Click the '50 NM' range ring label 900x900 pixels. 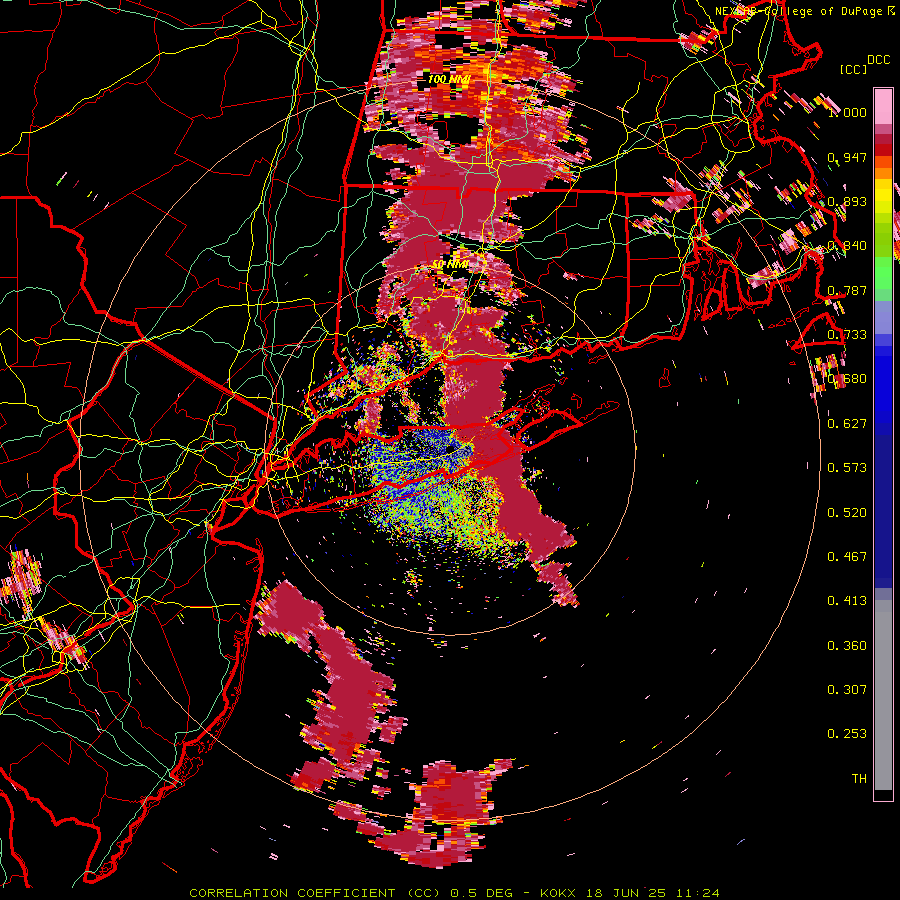click(x=451, y=265)
